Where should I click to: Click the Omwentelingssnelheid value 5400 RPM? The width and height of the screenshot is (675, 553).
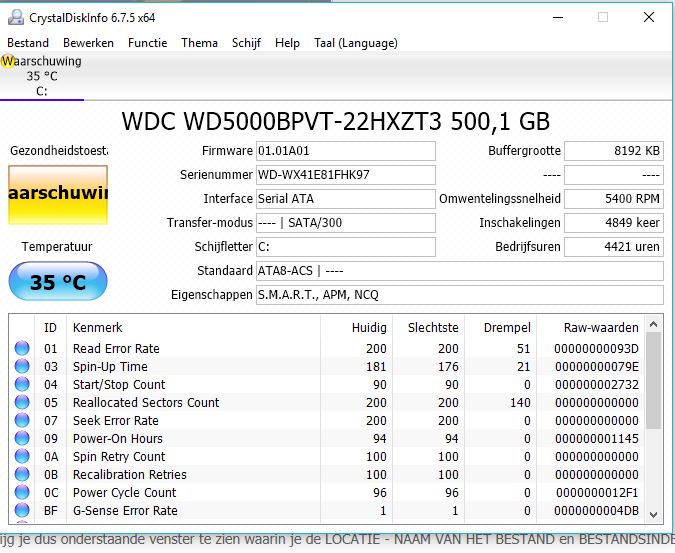614,199
